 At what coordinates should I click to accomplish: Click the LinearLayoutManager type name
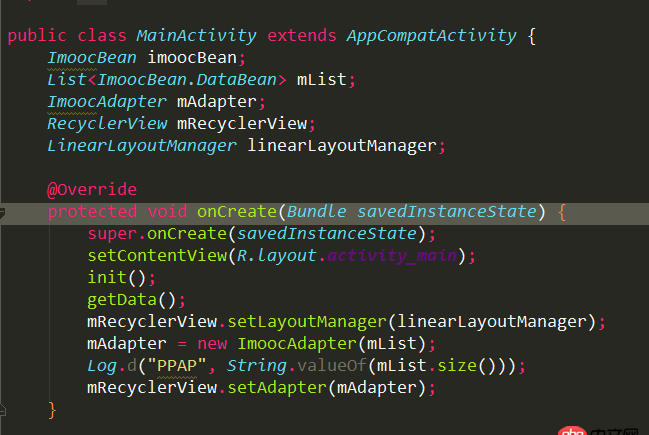(142, 145)
